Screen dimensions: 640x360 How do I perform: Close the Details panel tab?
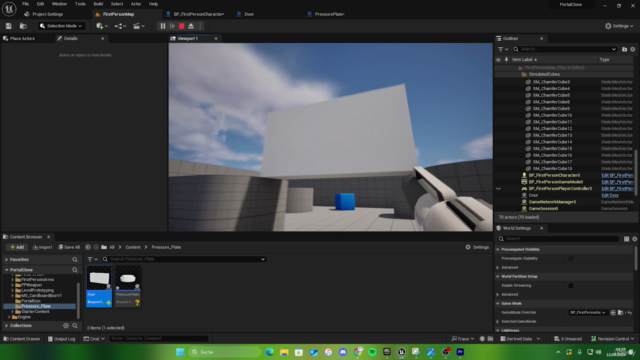(x=102, y=38)
